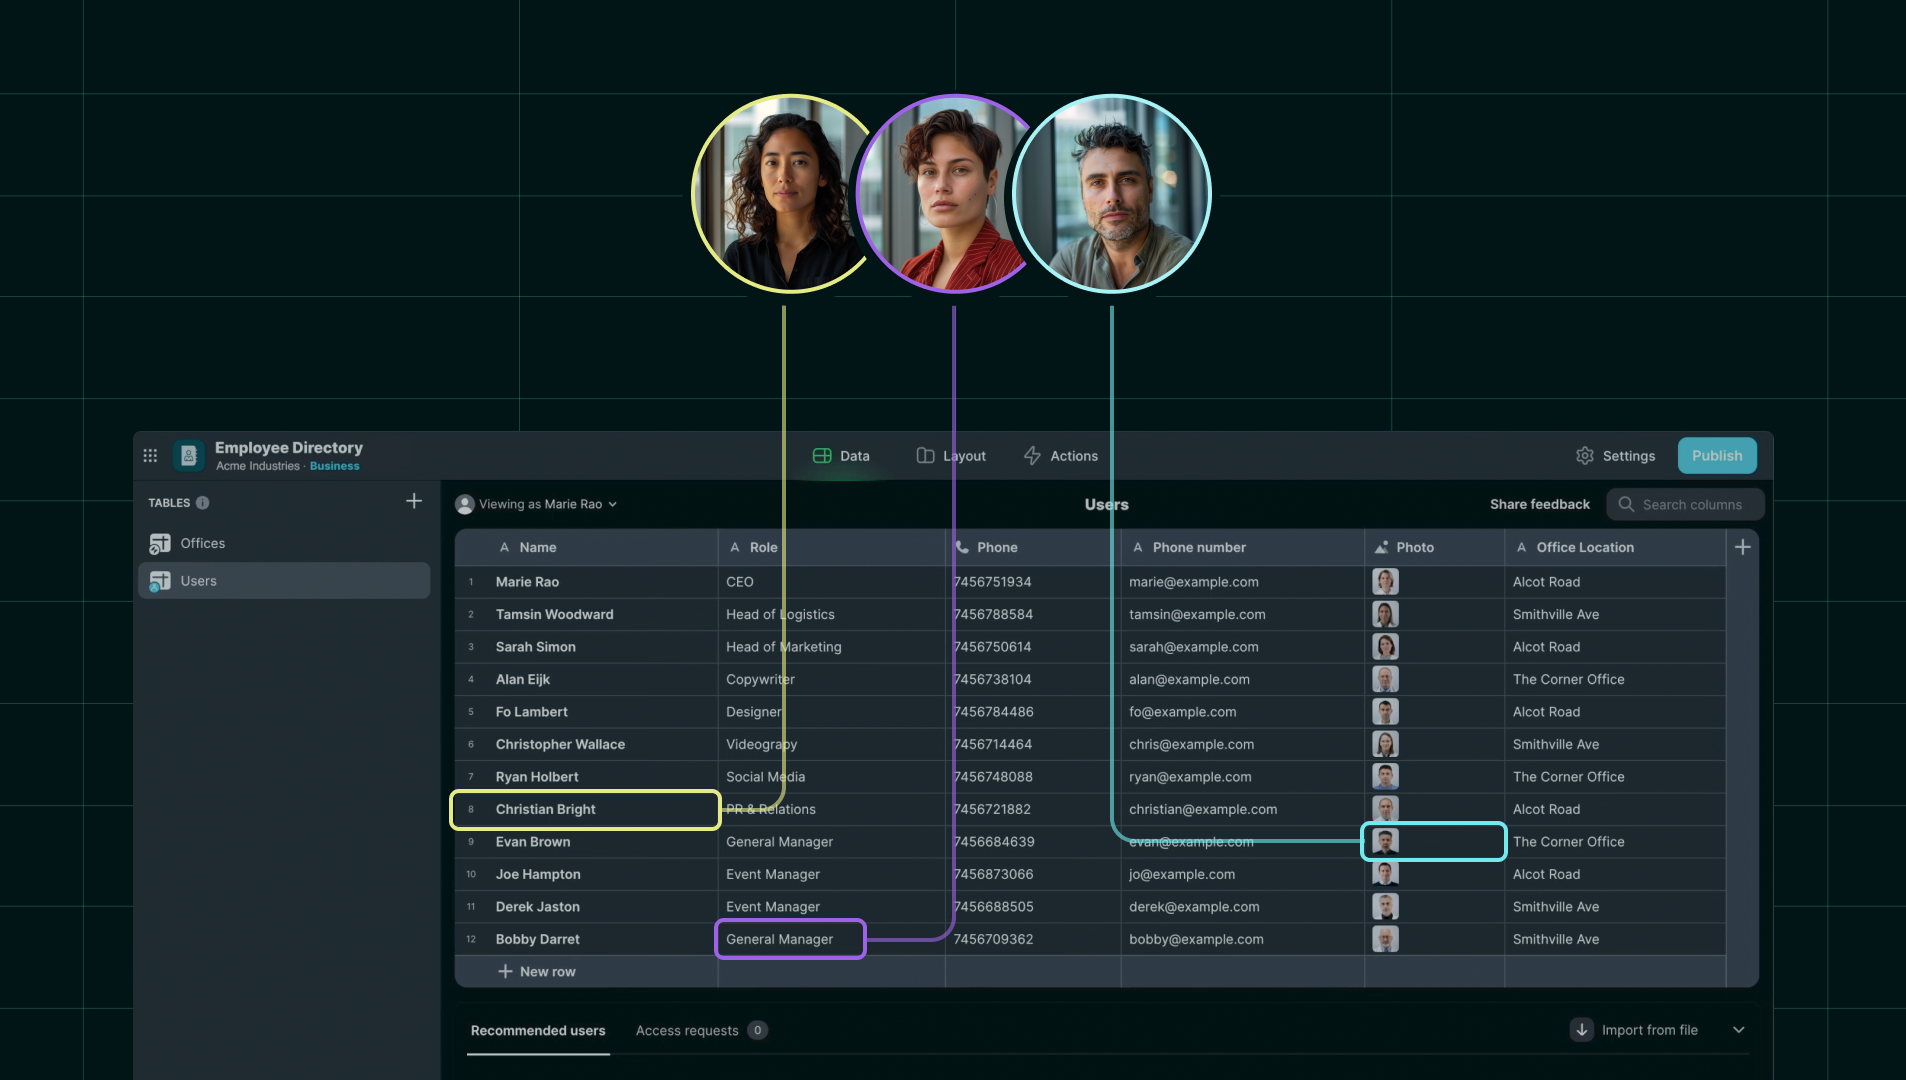1906x1080 pixels.
Task: Select the Offices table in sidebar
Action: tap(284, 543)
